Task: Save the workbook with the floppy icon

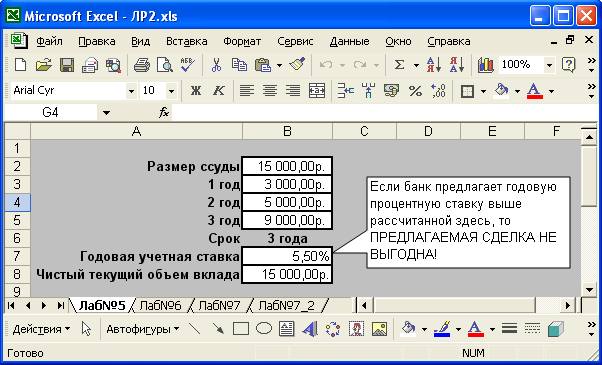Action: coord(66,65)
